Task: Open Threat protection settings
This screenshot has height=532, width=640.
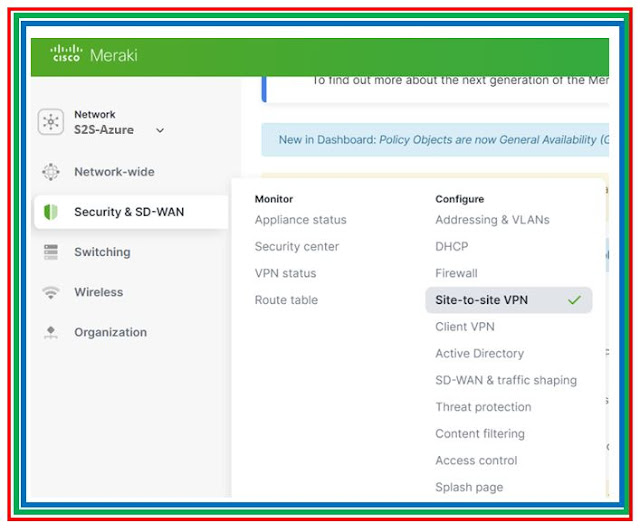Action: (483, 407)
